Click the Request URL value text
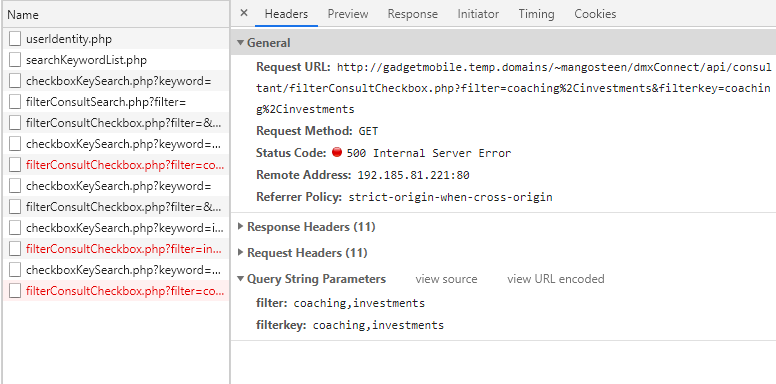776x384 pixels. tap(514, 88)
